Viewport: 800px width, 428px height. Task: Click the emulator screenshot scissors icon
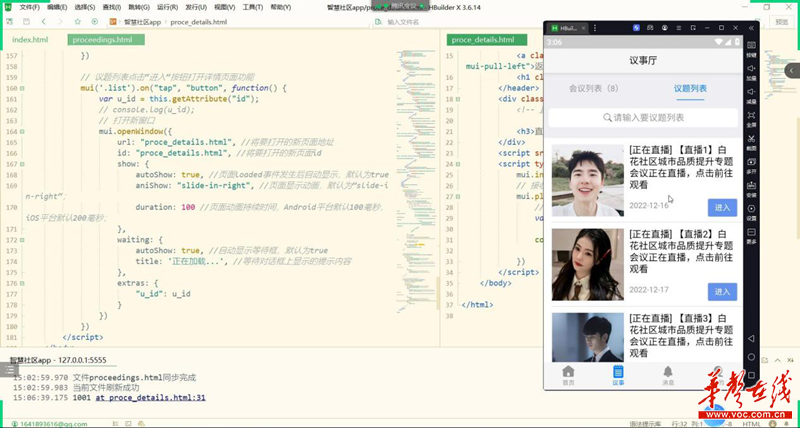tap(751, 137)
